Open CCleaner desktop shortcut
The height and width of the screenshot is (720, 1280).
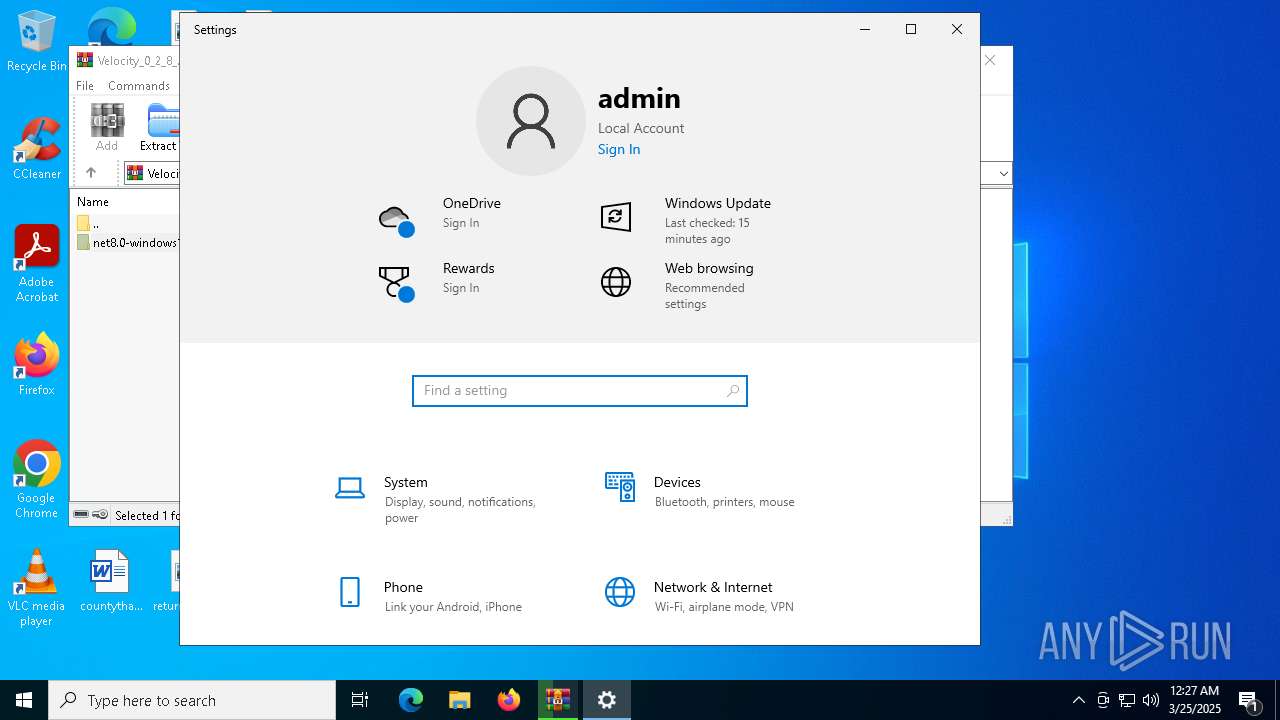(x=36, y=149)
